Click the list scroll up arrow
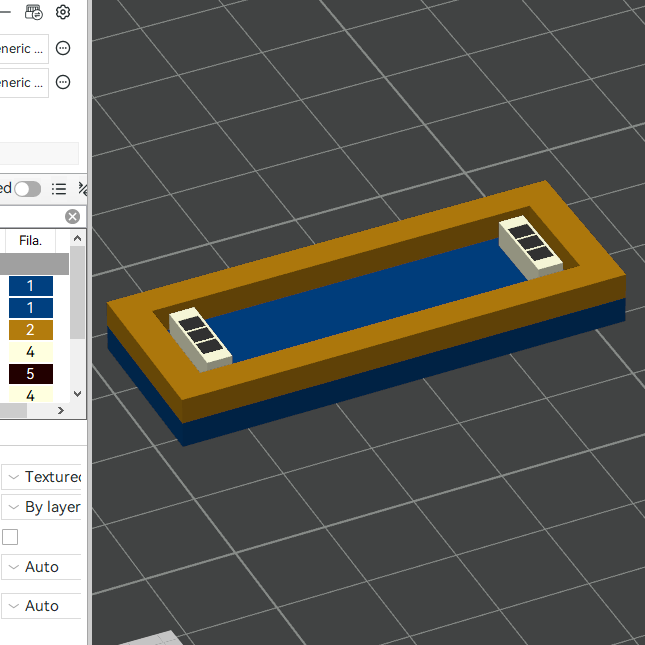The height and width of the screenshot is (645, 645). tap(77, 238)
